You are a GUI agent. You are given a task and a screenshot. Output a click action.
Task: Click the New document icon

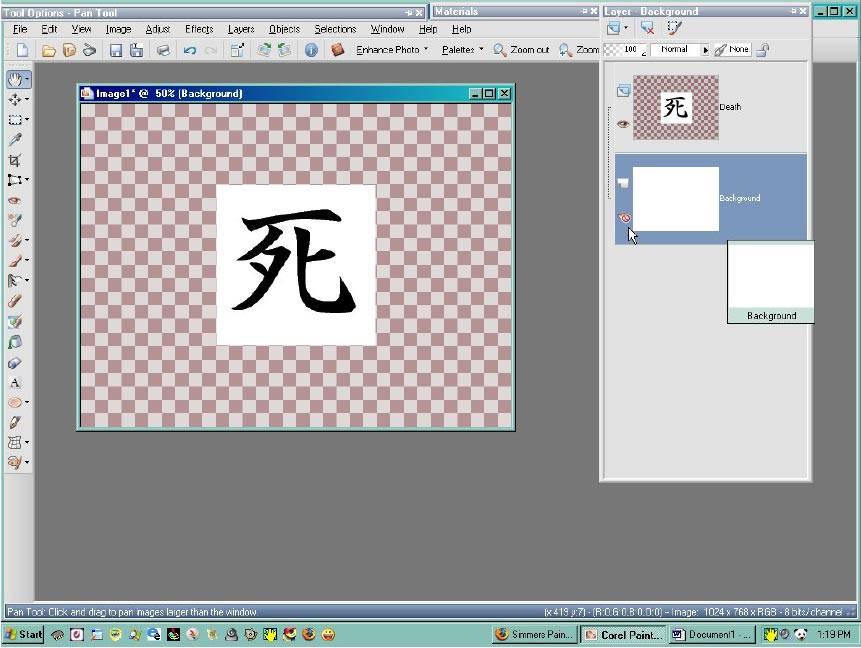point(23,50)
